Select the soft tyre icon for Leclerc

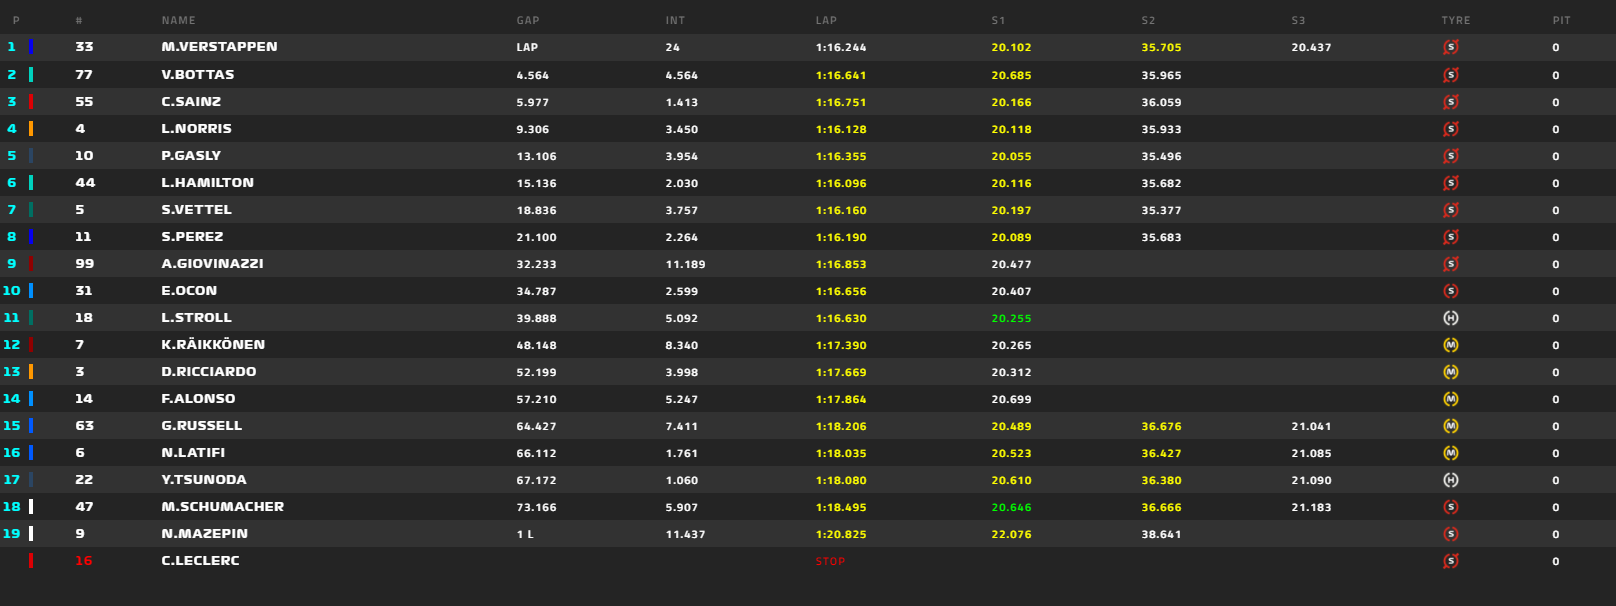click(1451, 561)
